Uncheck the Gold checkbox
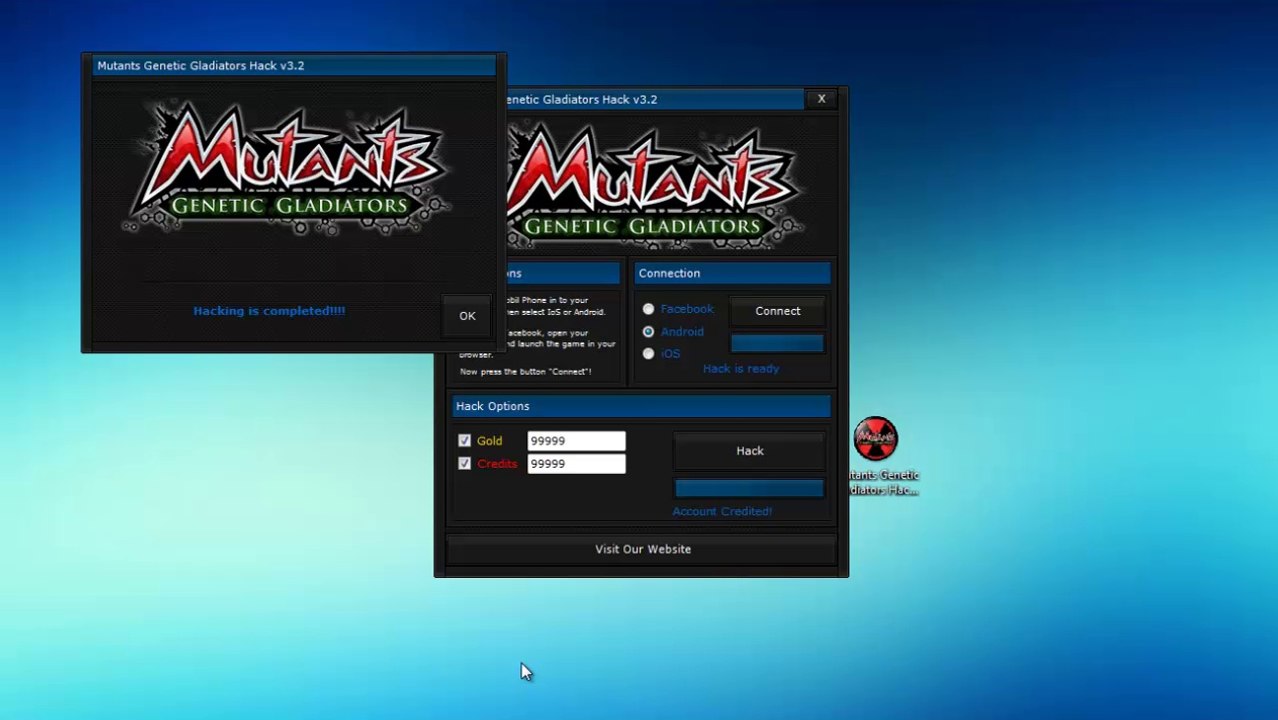Screen dimensions: 1278x720 click(464, 440)
